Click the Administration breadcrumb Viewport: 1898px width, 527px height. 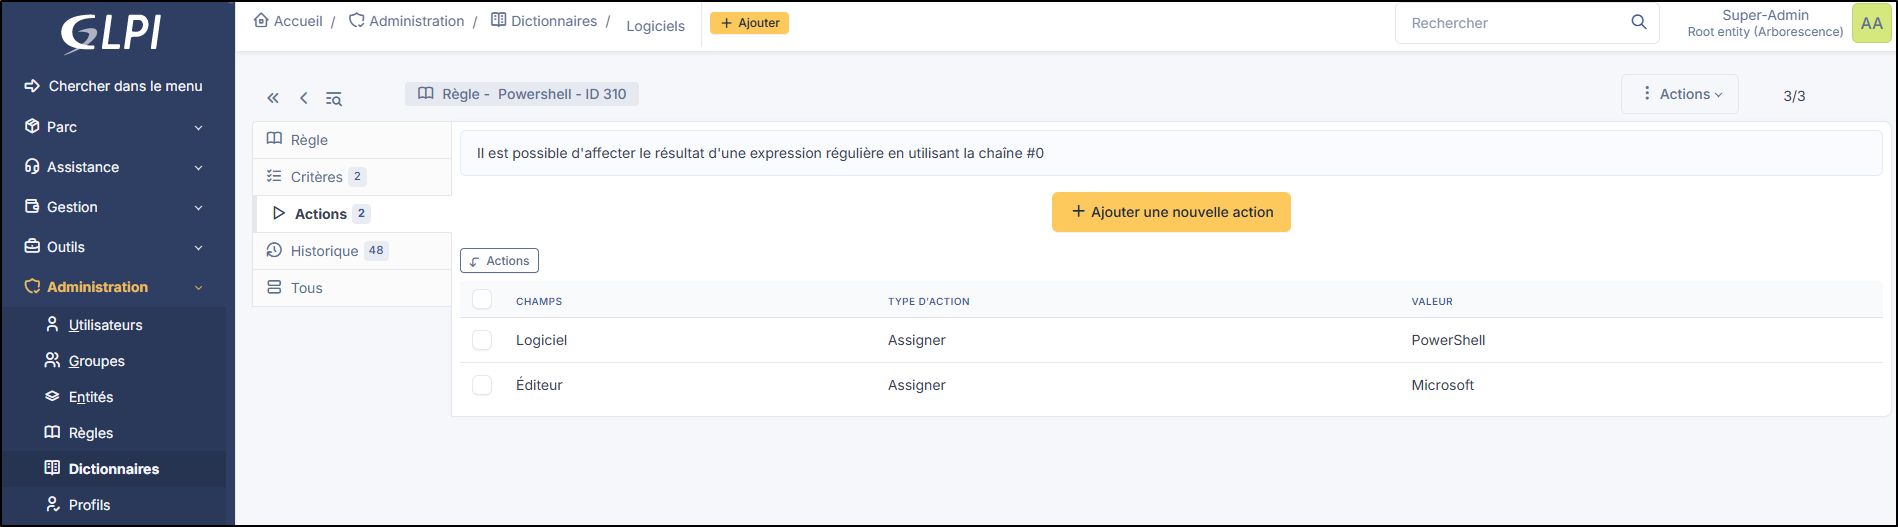[x=406, y=21]
